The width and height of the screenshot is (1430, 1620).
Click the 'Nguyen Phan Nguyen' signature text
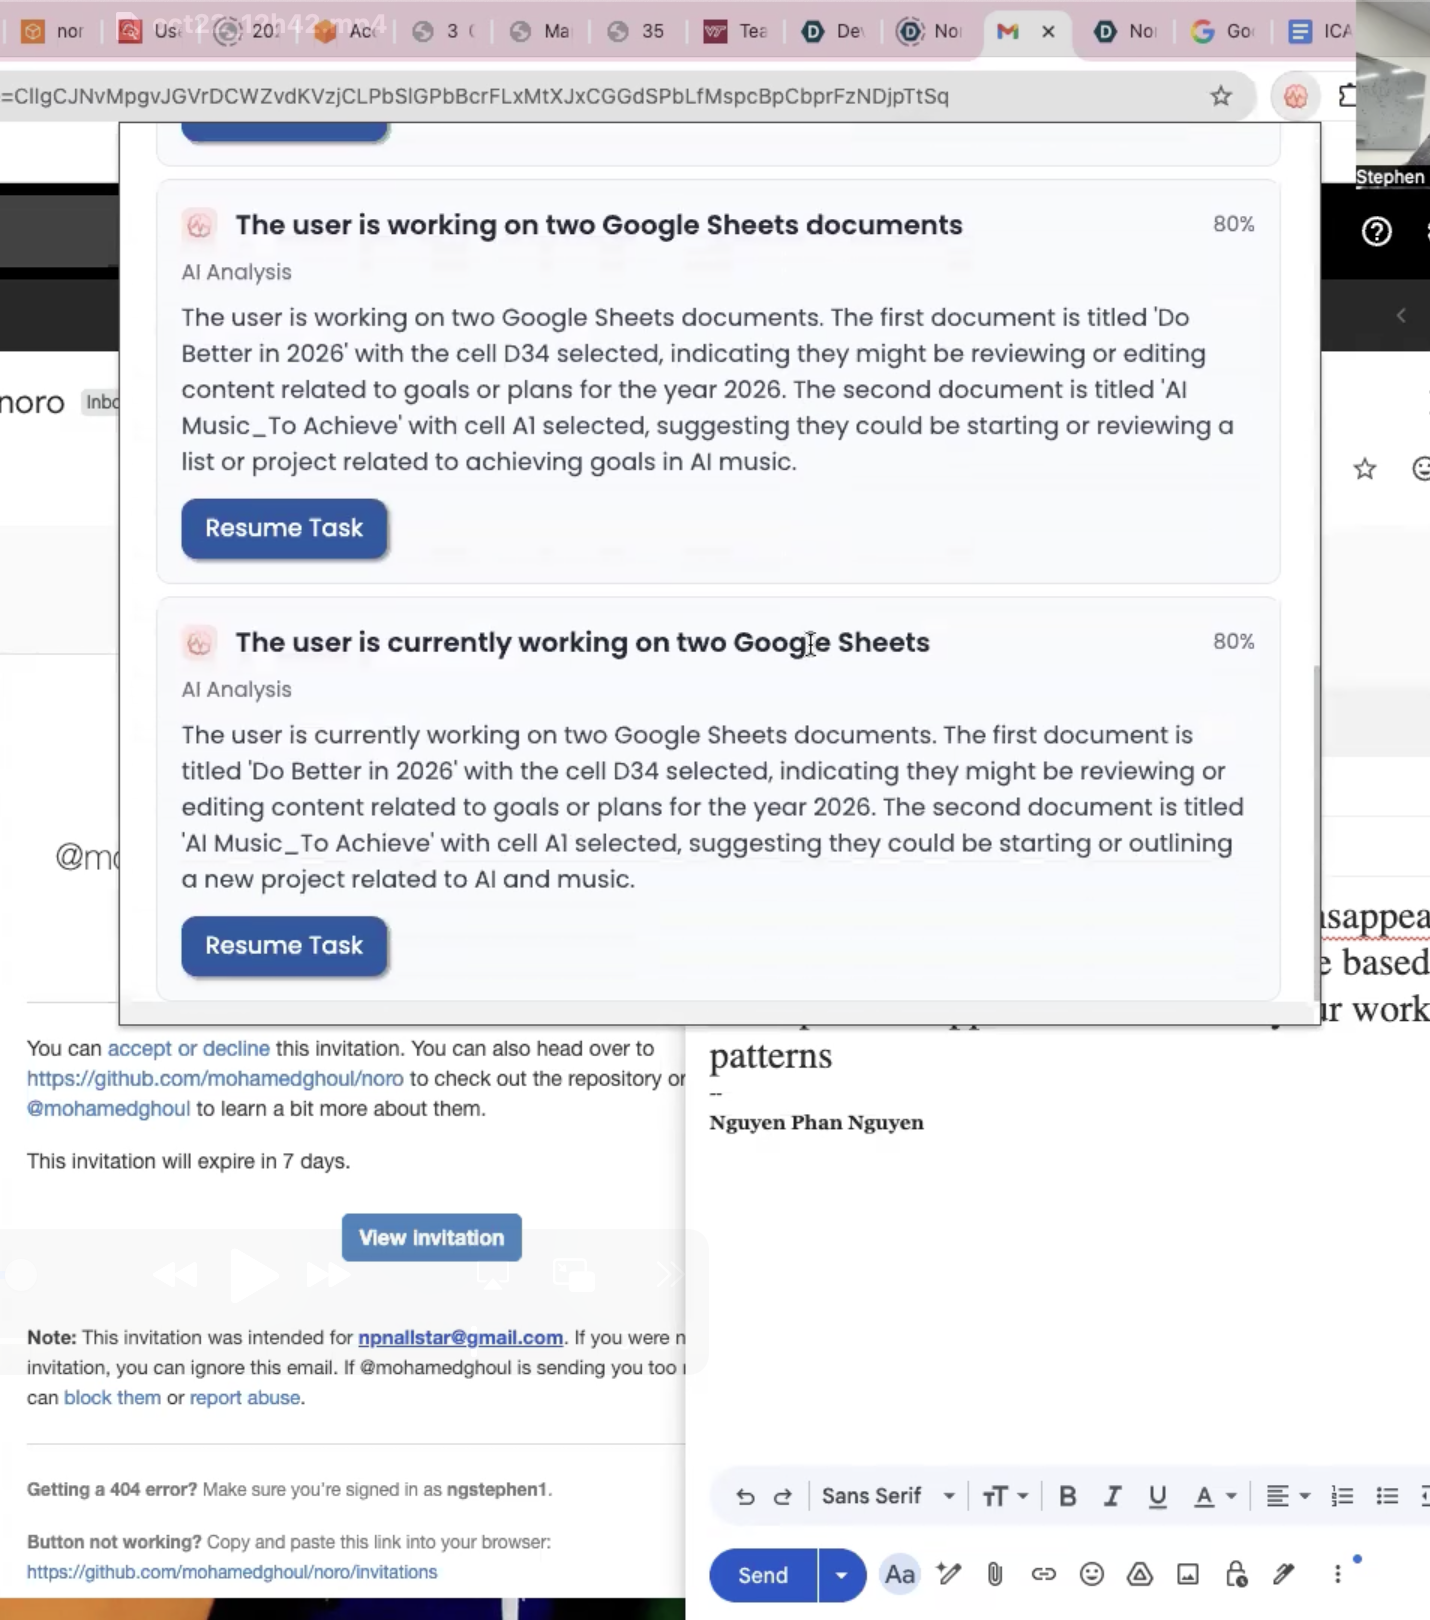817,1122
